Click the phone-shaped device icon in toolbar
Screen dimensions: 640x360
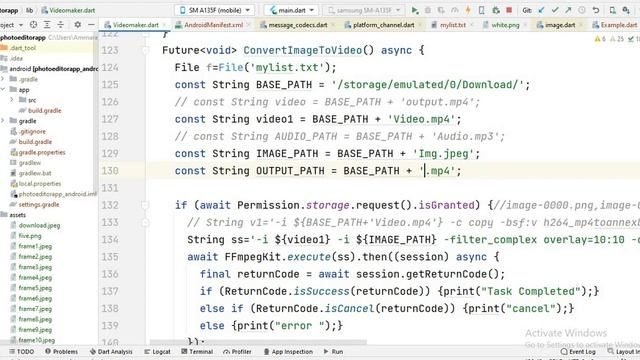click(x=482, y=10)
